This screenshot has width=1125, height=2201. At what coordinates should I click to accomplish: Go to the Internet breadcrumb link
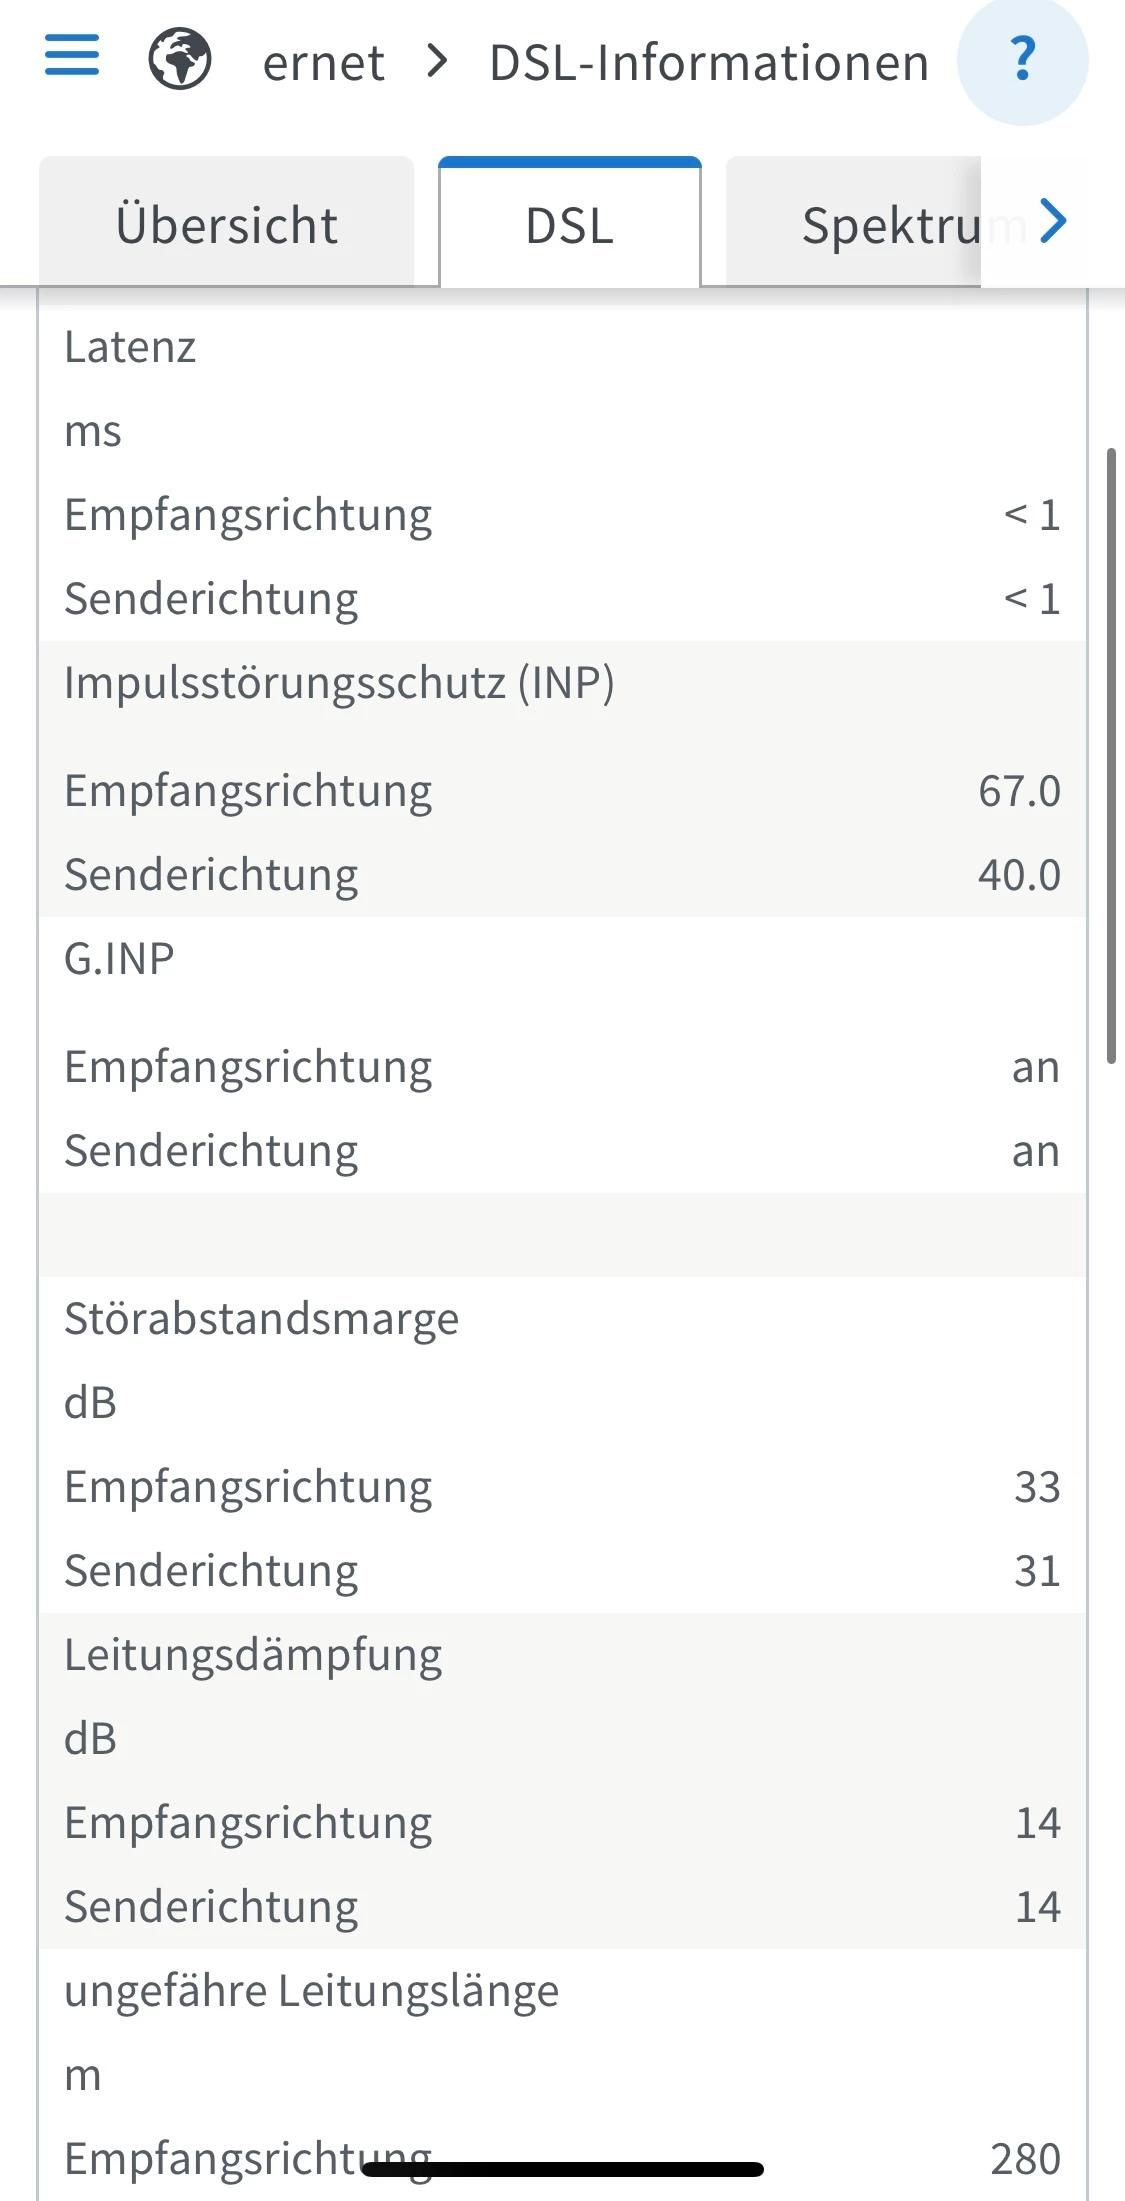[323, 63]
